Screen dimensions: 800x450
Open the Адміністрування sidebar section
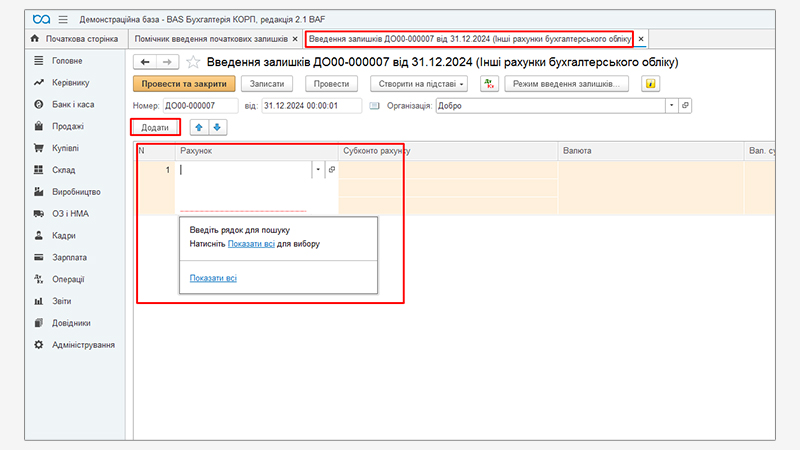point(82,345)
